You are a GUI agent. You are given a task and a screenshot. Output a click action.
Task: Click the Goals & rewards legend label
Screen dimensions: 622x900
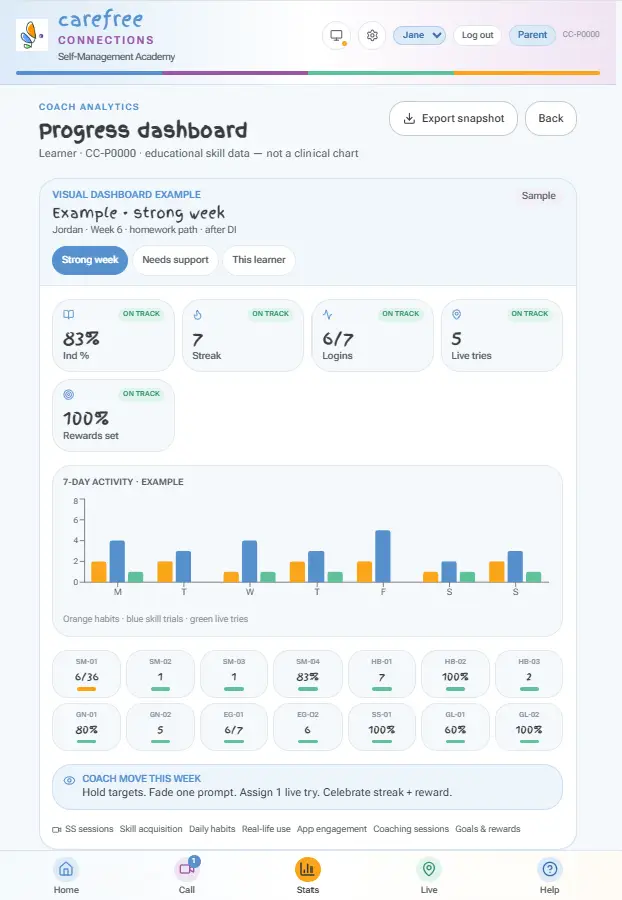(x=488, y=829)
